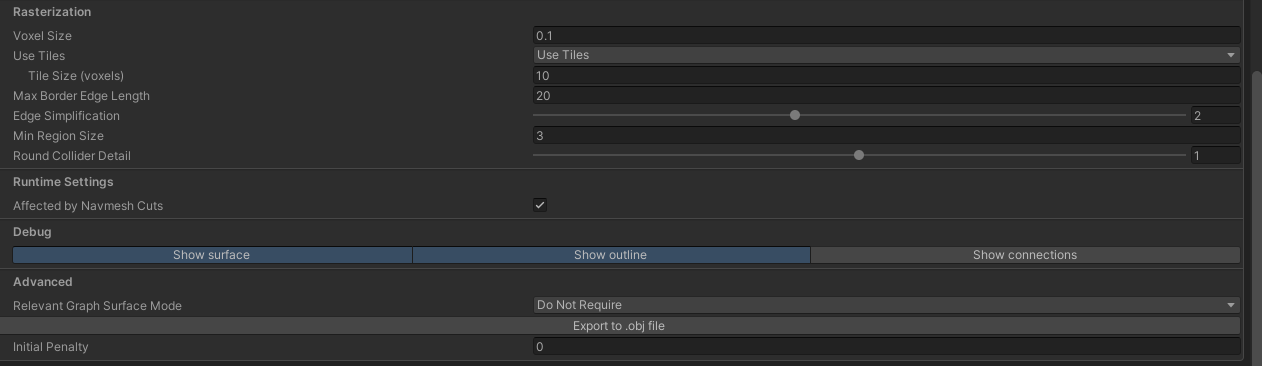Enable the Show connections debug button

tap(1024, 255)
